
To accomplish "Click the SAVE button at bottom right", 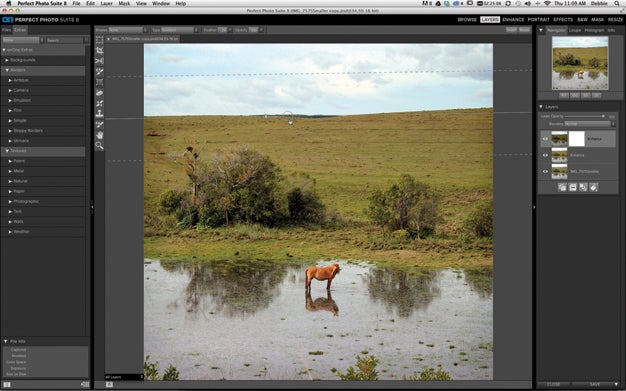I will pos(595,384).
